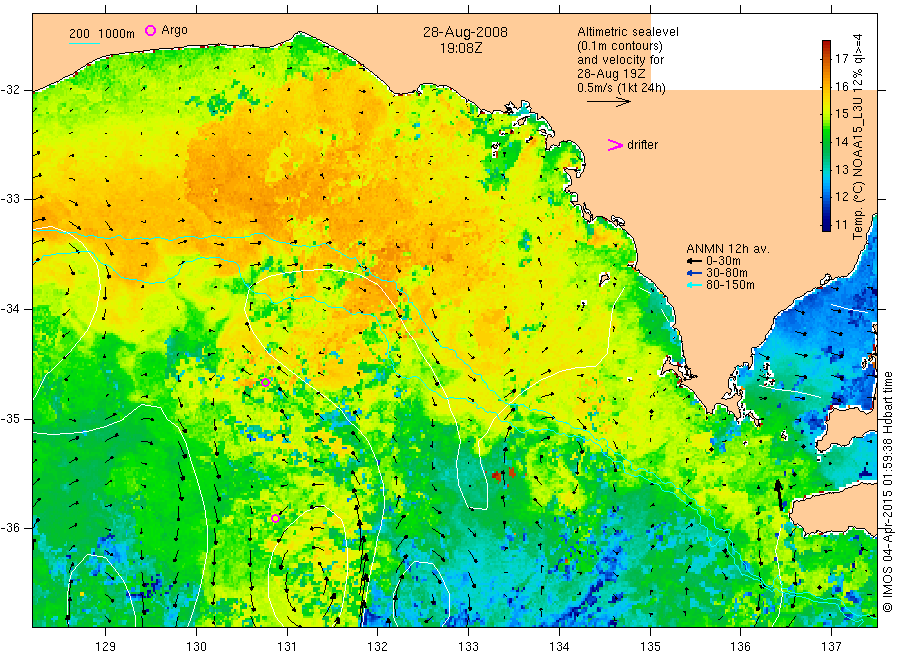The width and height of the screenshot is (900, 660).
Task: Click the magenta drifter arrowhead symbol
Action: 615,145
